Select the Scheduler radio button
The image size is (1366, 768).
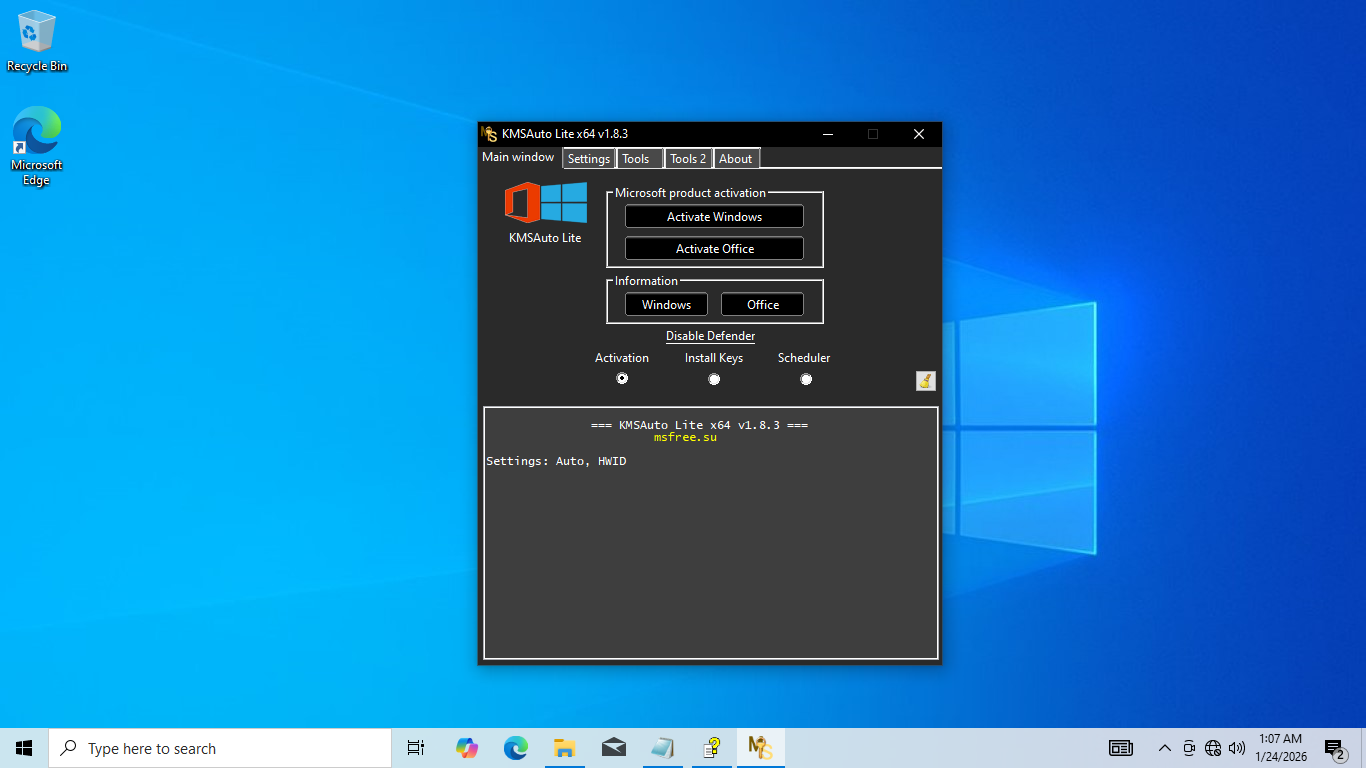[805, 379]
